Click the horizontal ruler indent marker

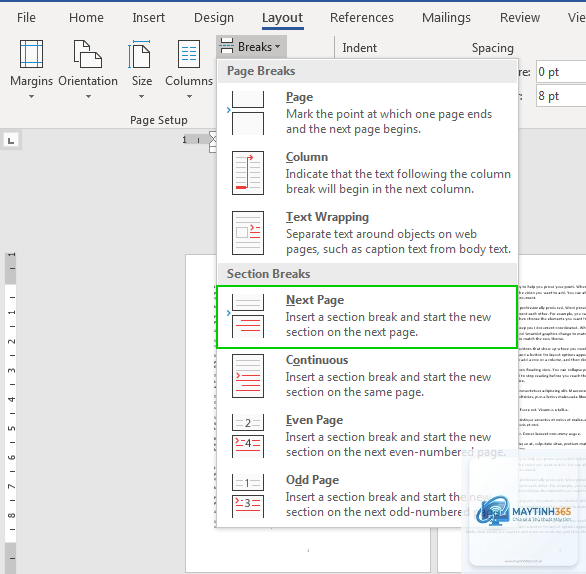[x=213, y=143]
